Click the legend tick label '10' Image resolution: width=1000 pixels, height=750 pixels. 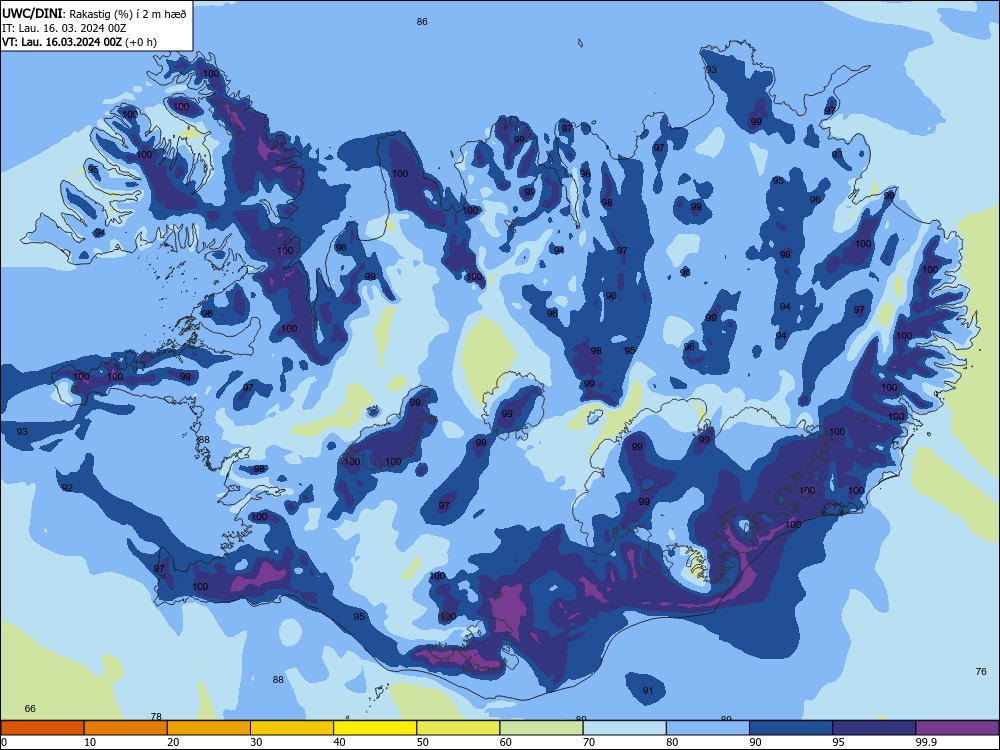(90, 742)
